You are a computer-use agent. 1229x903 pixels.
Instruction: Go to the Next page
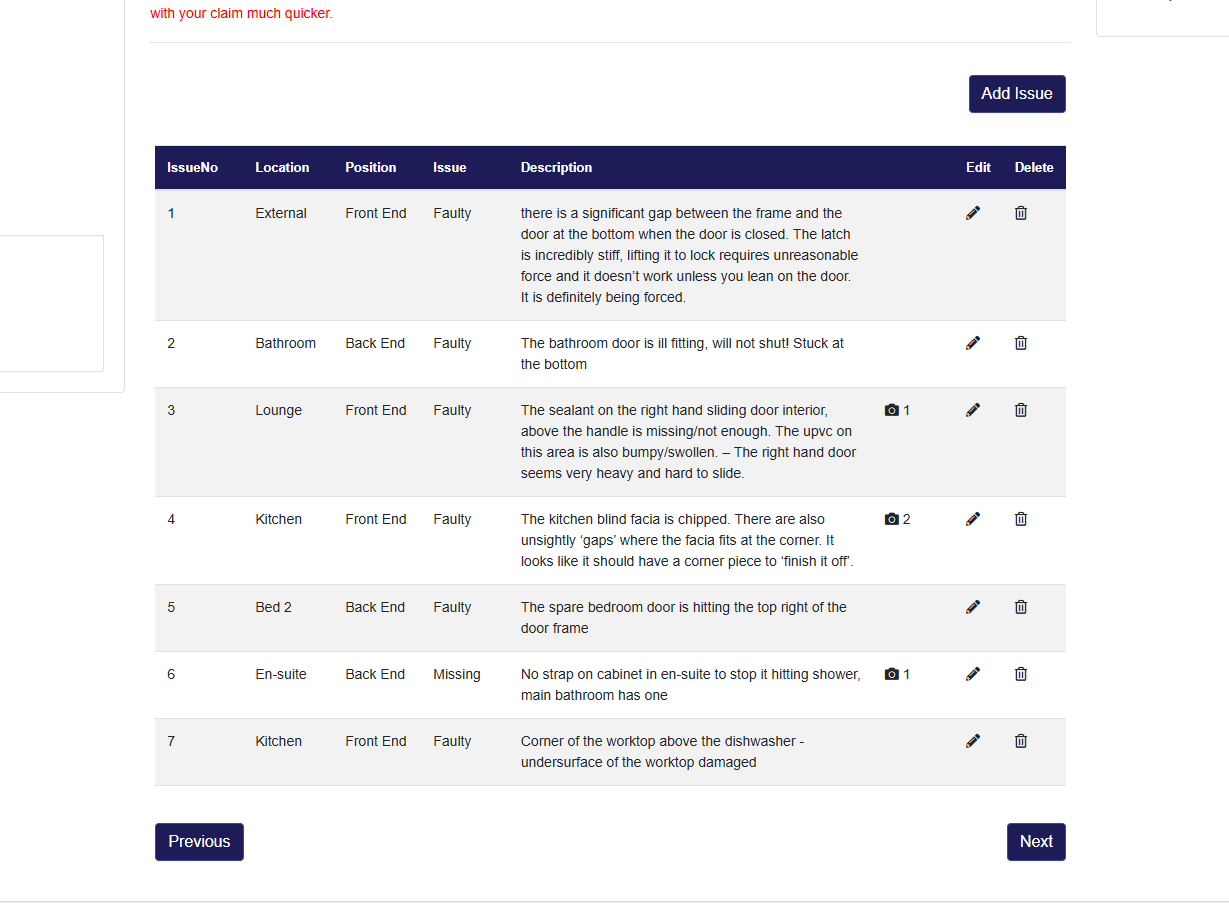(1035, 842)
